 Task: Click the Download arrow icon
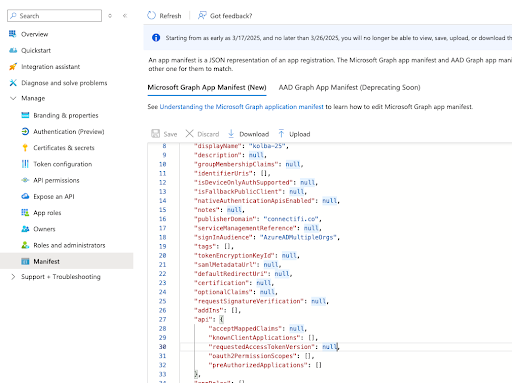(231, 134)
